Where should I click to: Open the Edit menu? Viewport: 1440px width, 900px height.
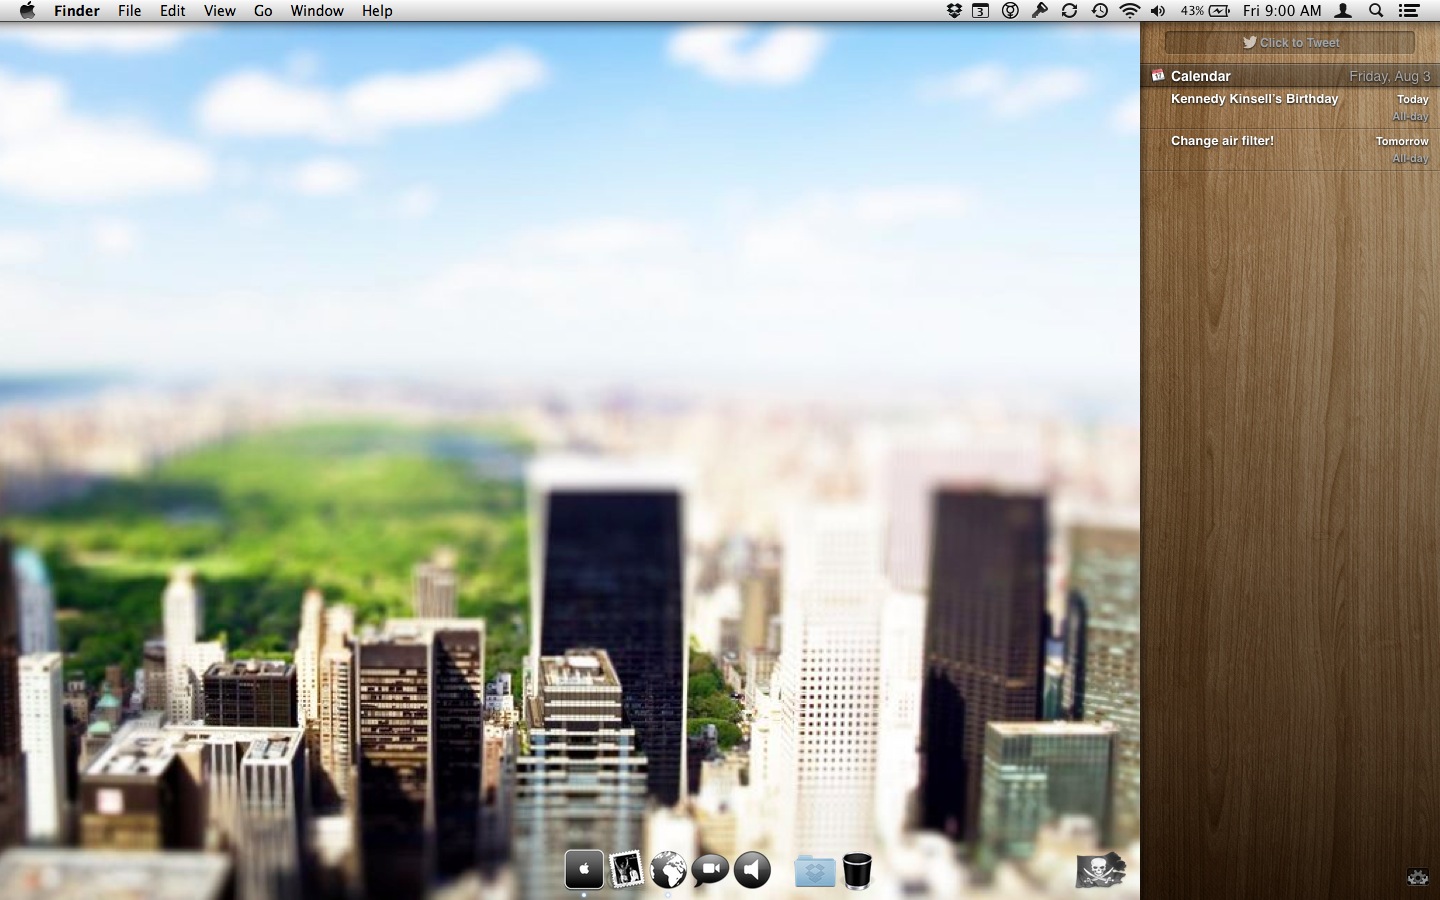click(173, 11)
